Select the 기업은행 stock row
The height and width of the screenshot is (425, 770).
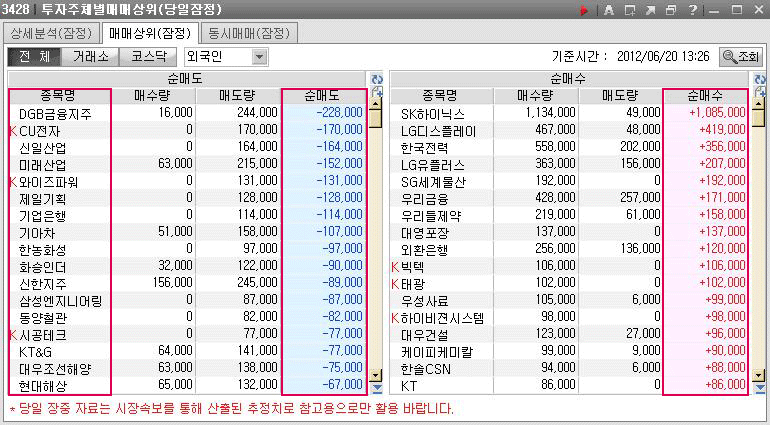coord(188,215)
